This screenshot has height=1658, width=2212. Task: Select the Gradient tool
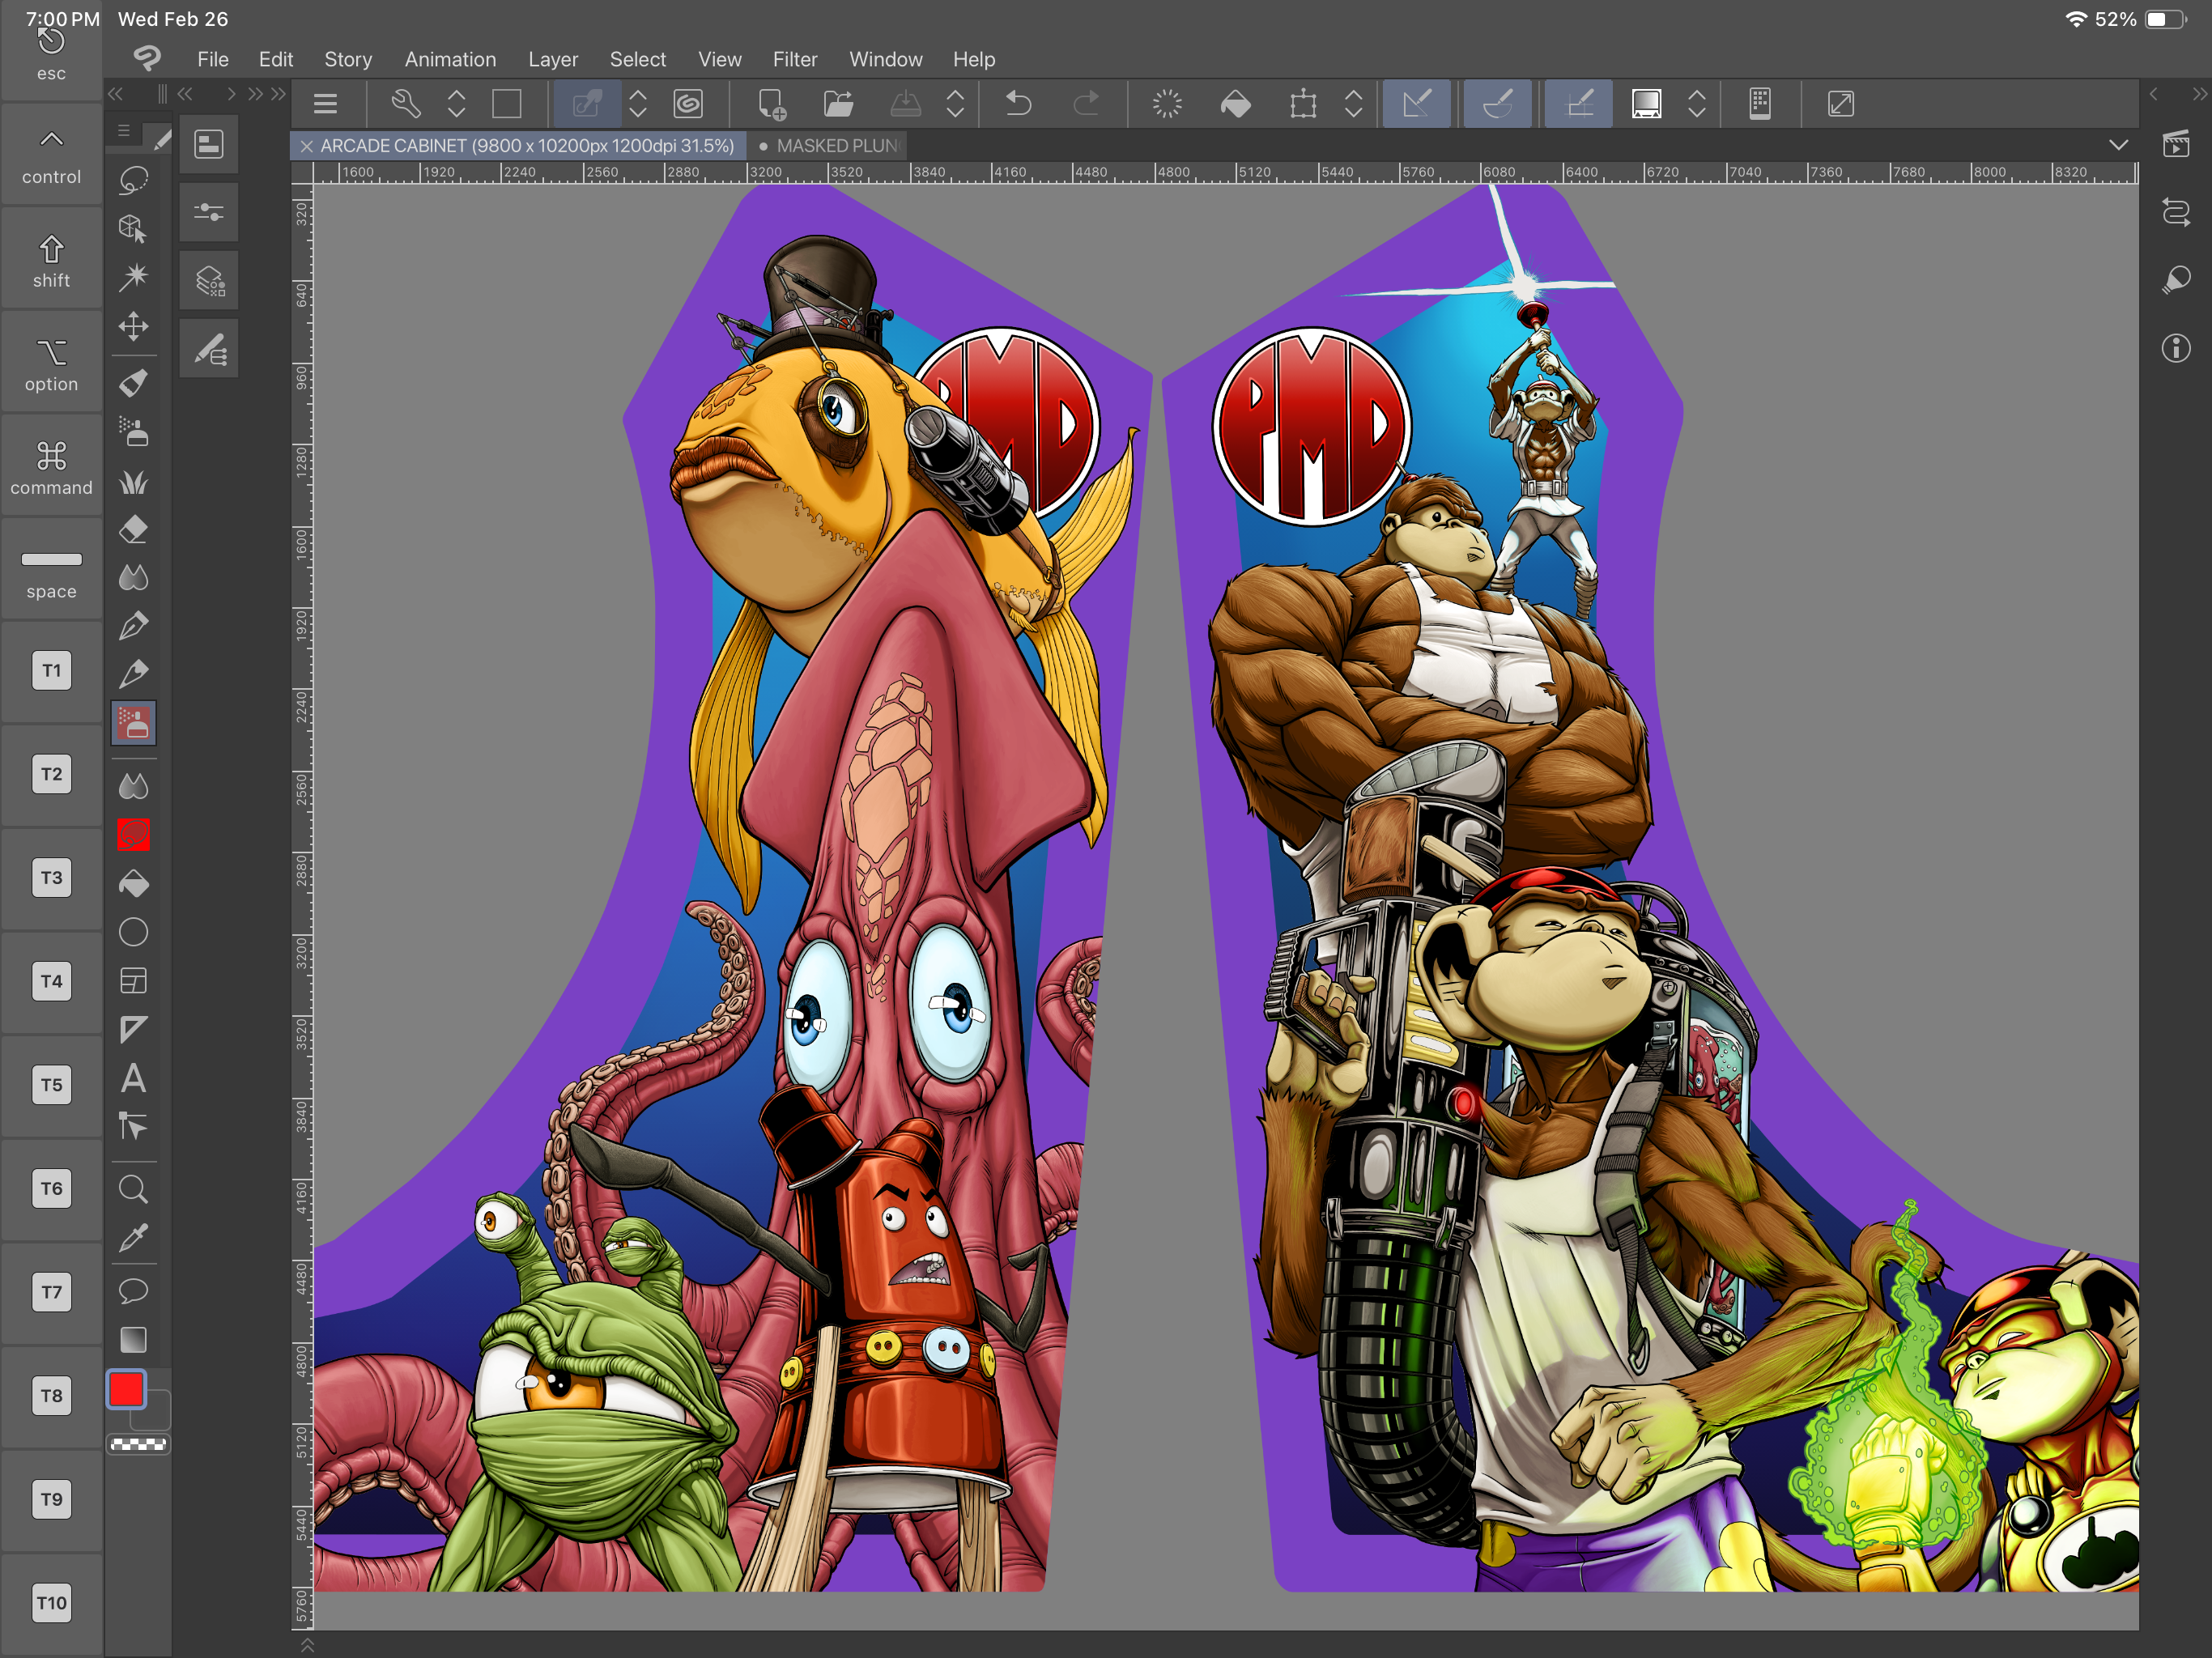133,1339
